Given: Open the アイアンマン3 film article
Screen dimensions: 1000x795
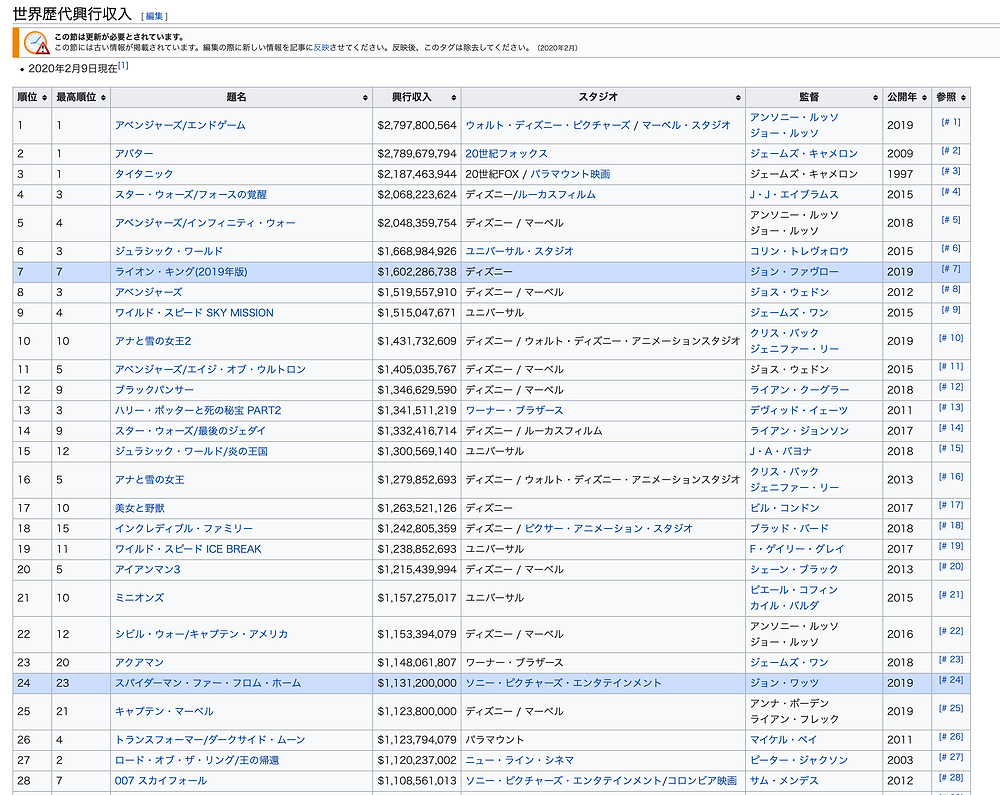Looking at the screenshot, I should coord(147,569).
